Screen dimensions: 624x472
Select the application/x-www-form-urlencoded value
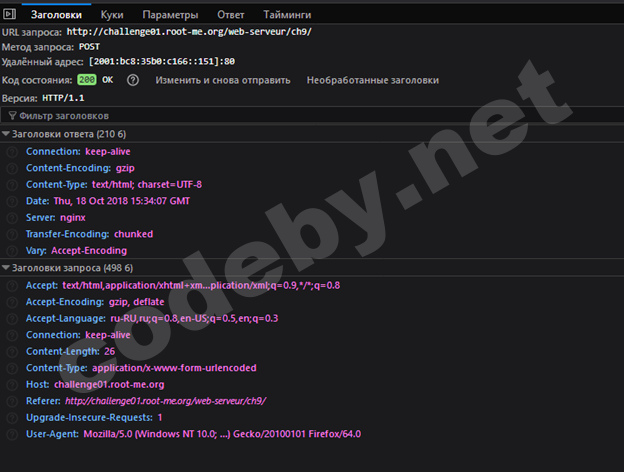pos(174,368)
